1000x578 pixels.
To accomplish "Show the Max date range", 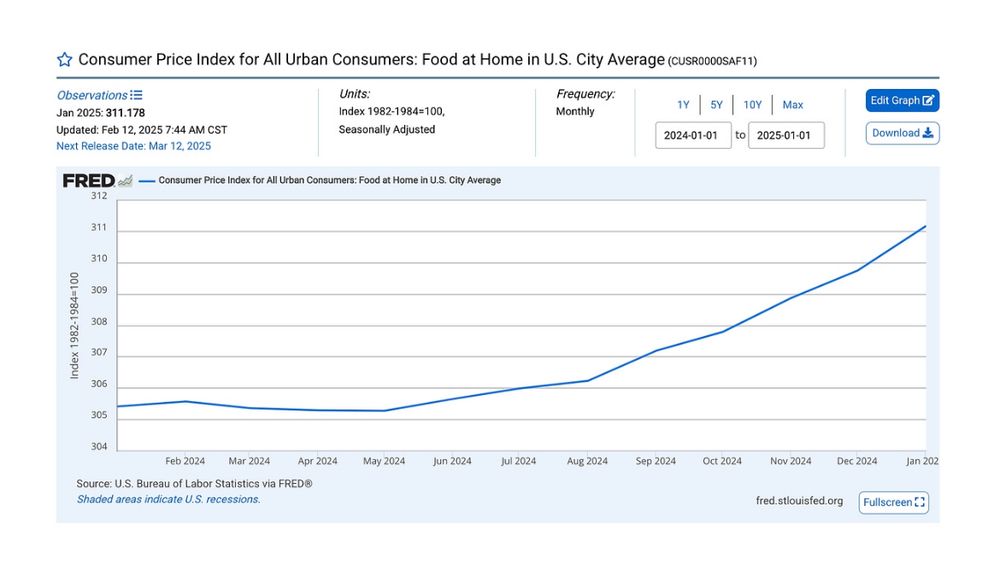I will click(x=793, y=105).
